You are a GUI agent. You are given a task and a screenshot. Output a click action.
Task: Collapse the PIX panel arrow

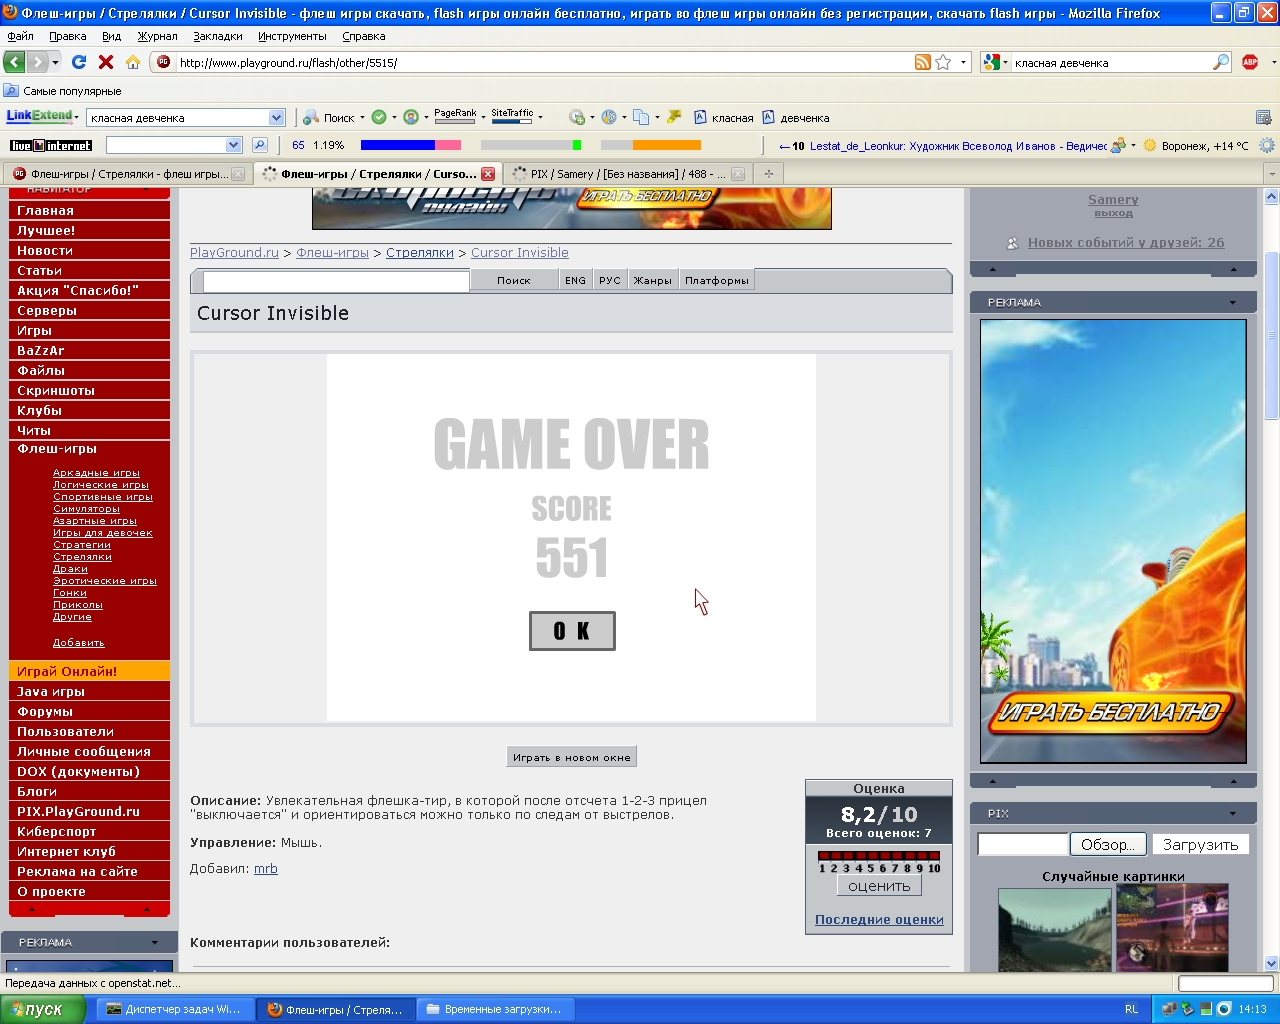tap(1233, 814)
